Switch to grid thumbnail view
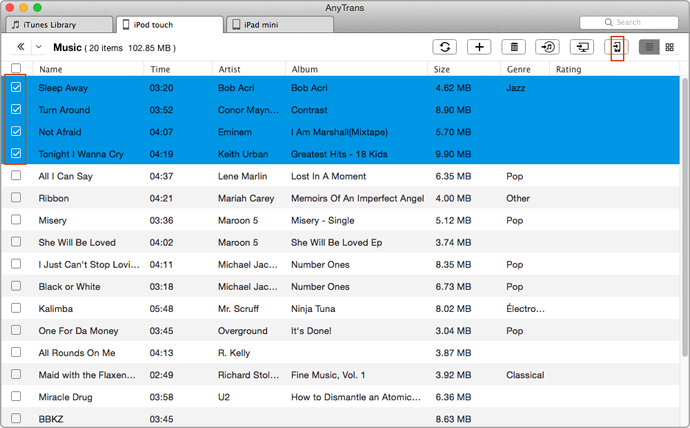 669,47
